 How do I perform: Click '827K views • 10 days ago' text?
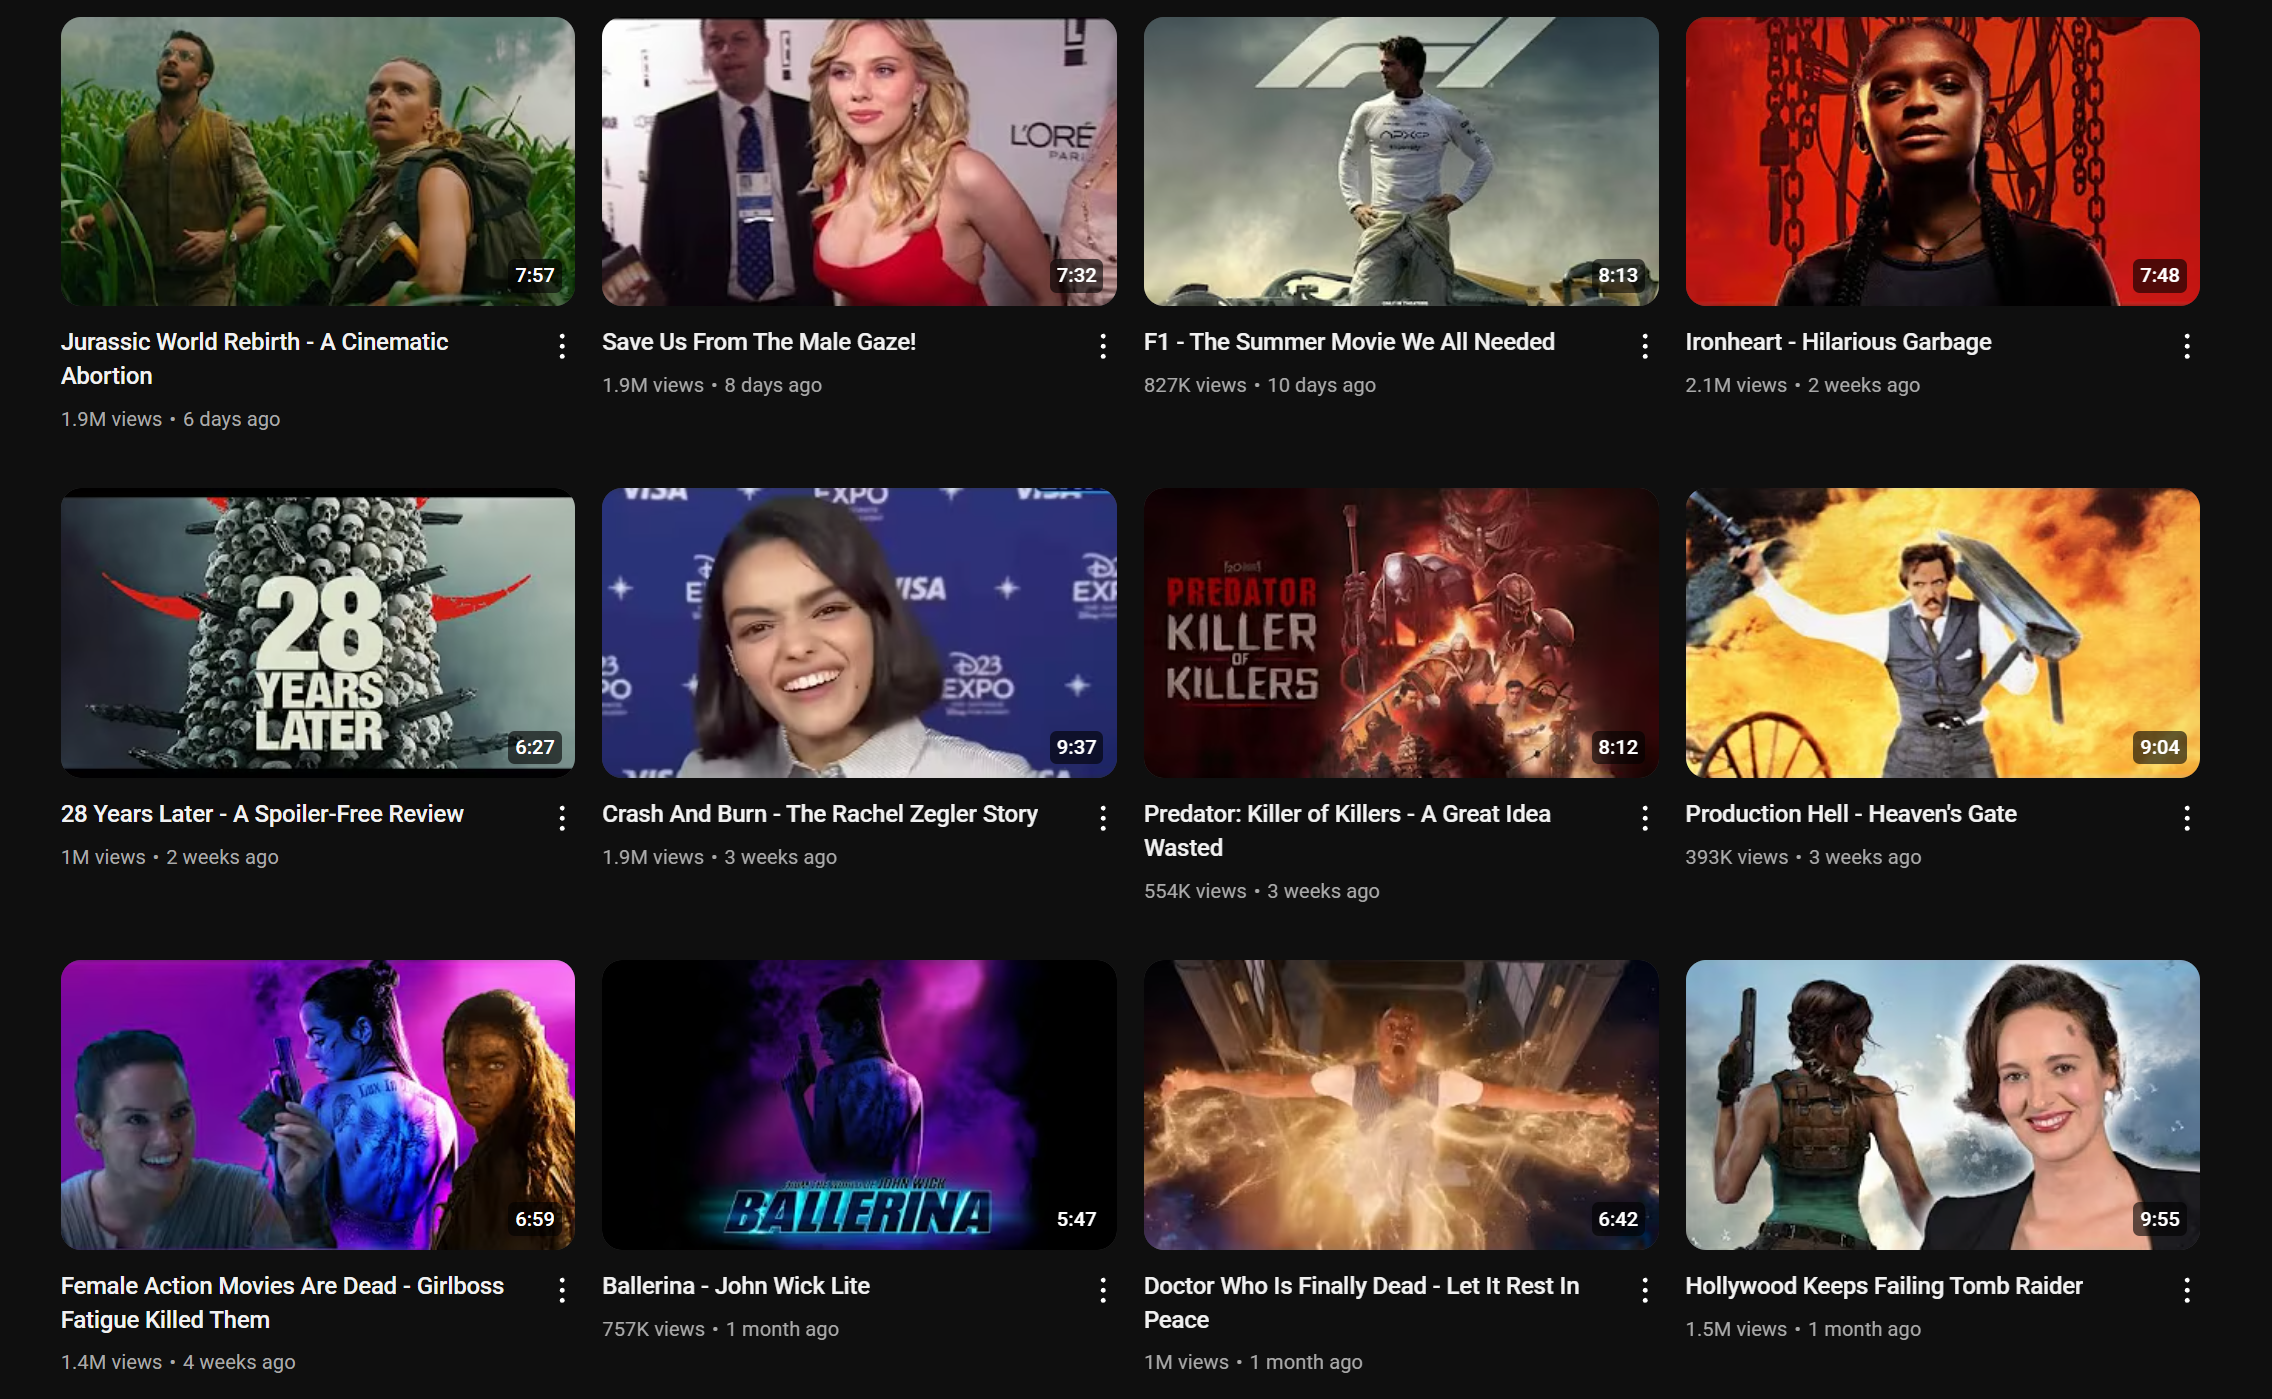[x=1260, y=385]
